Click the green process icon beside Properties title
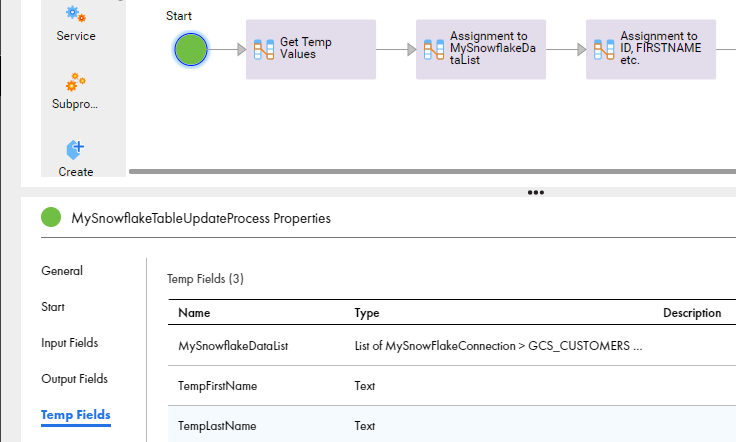Image resolution: width=736 pixels, height=442 pixels. point(51,217)
